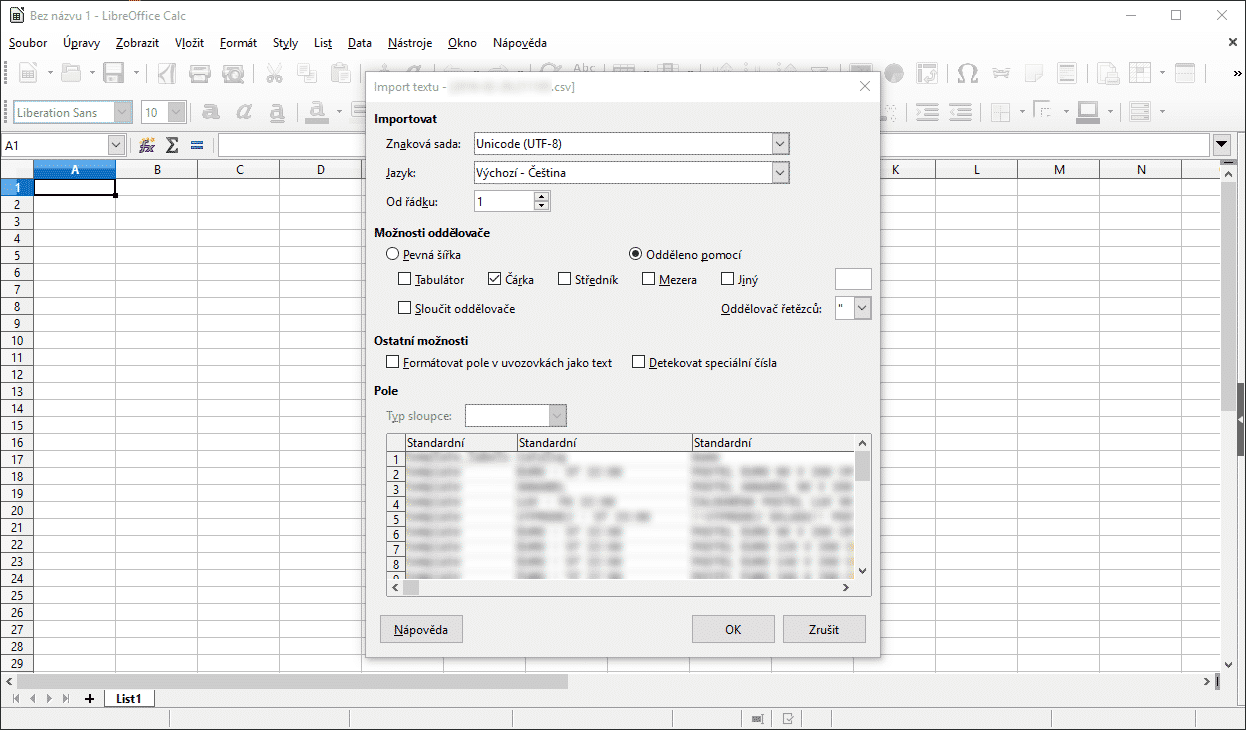Click the Od řádku number field
The image size is (1246, 730).
503,202
